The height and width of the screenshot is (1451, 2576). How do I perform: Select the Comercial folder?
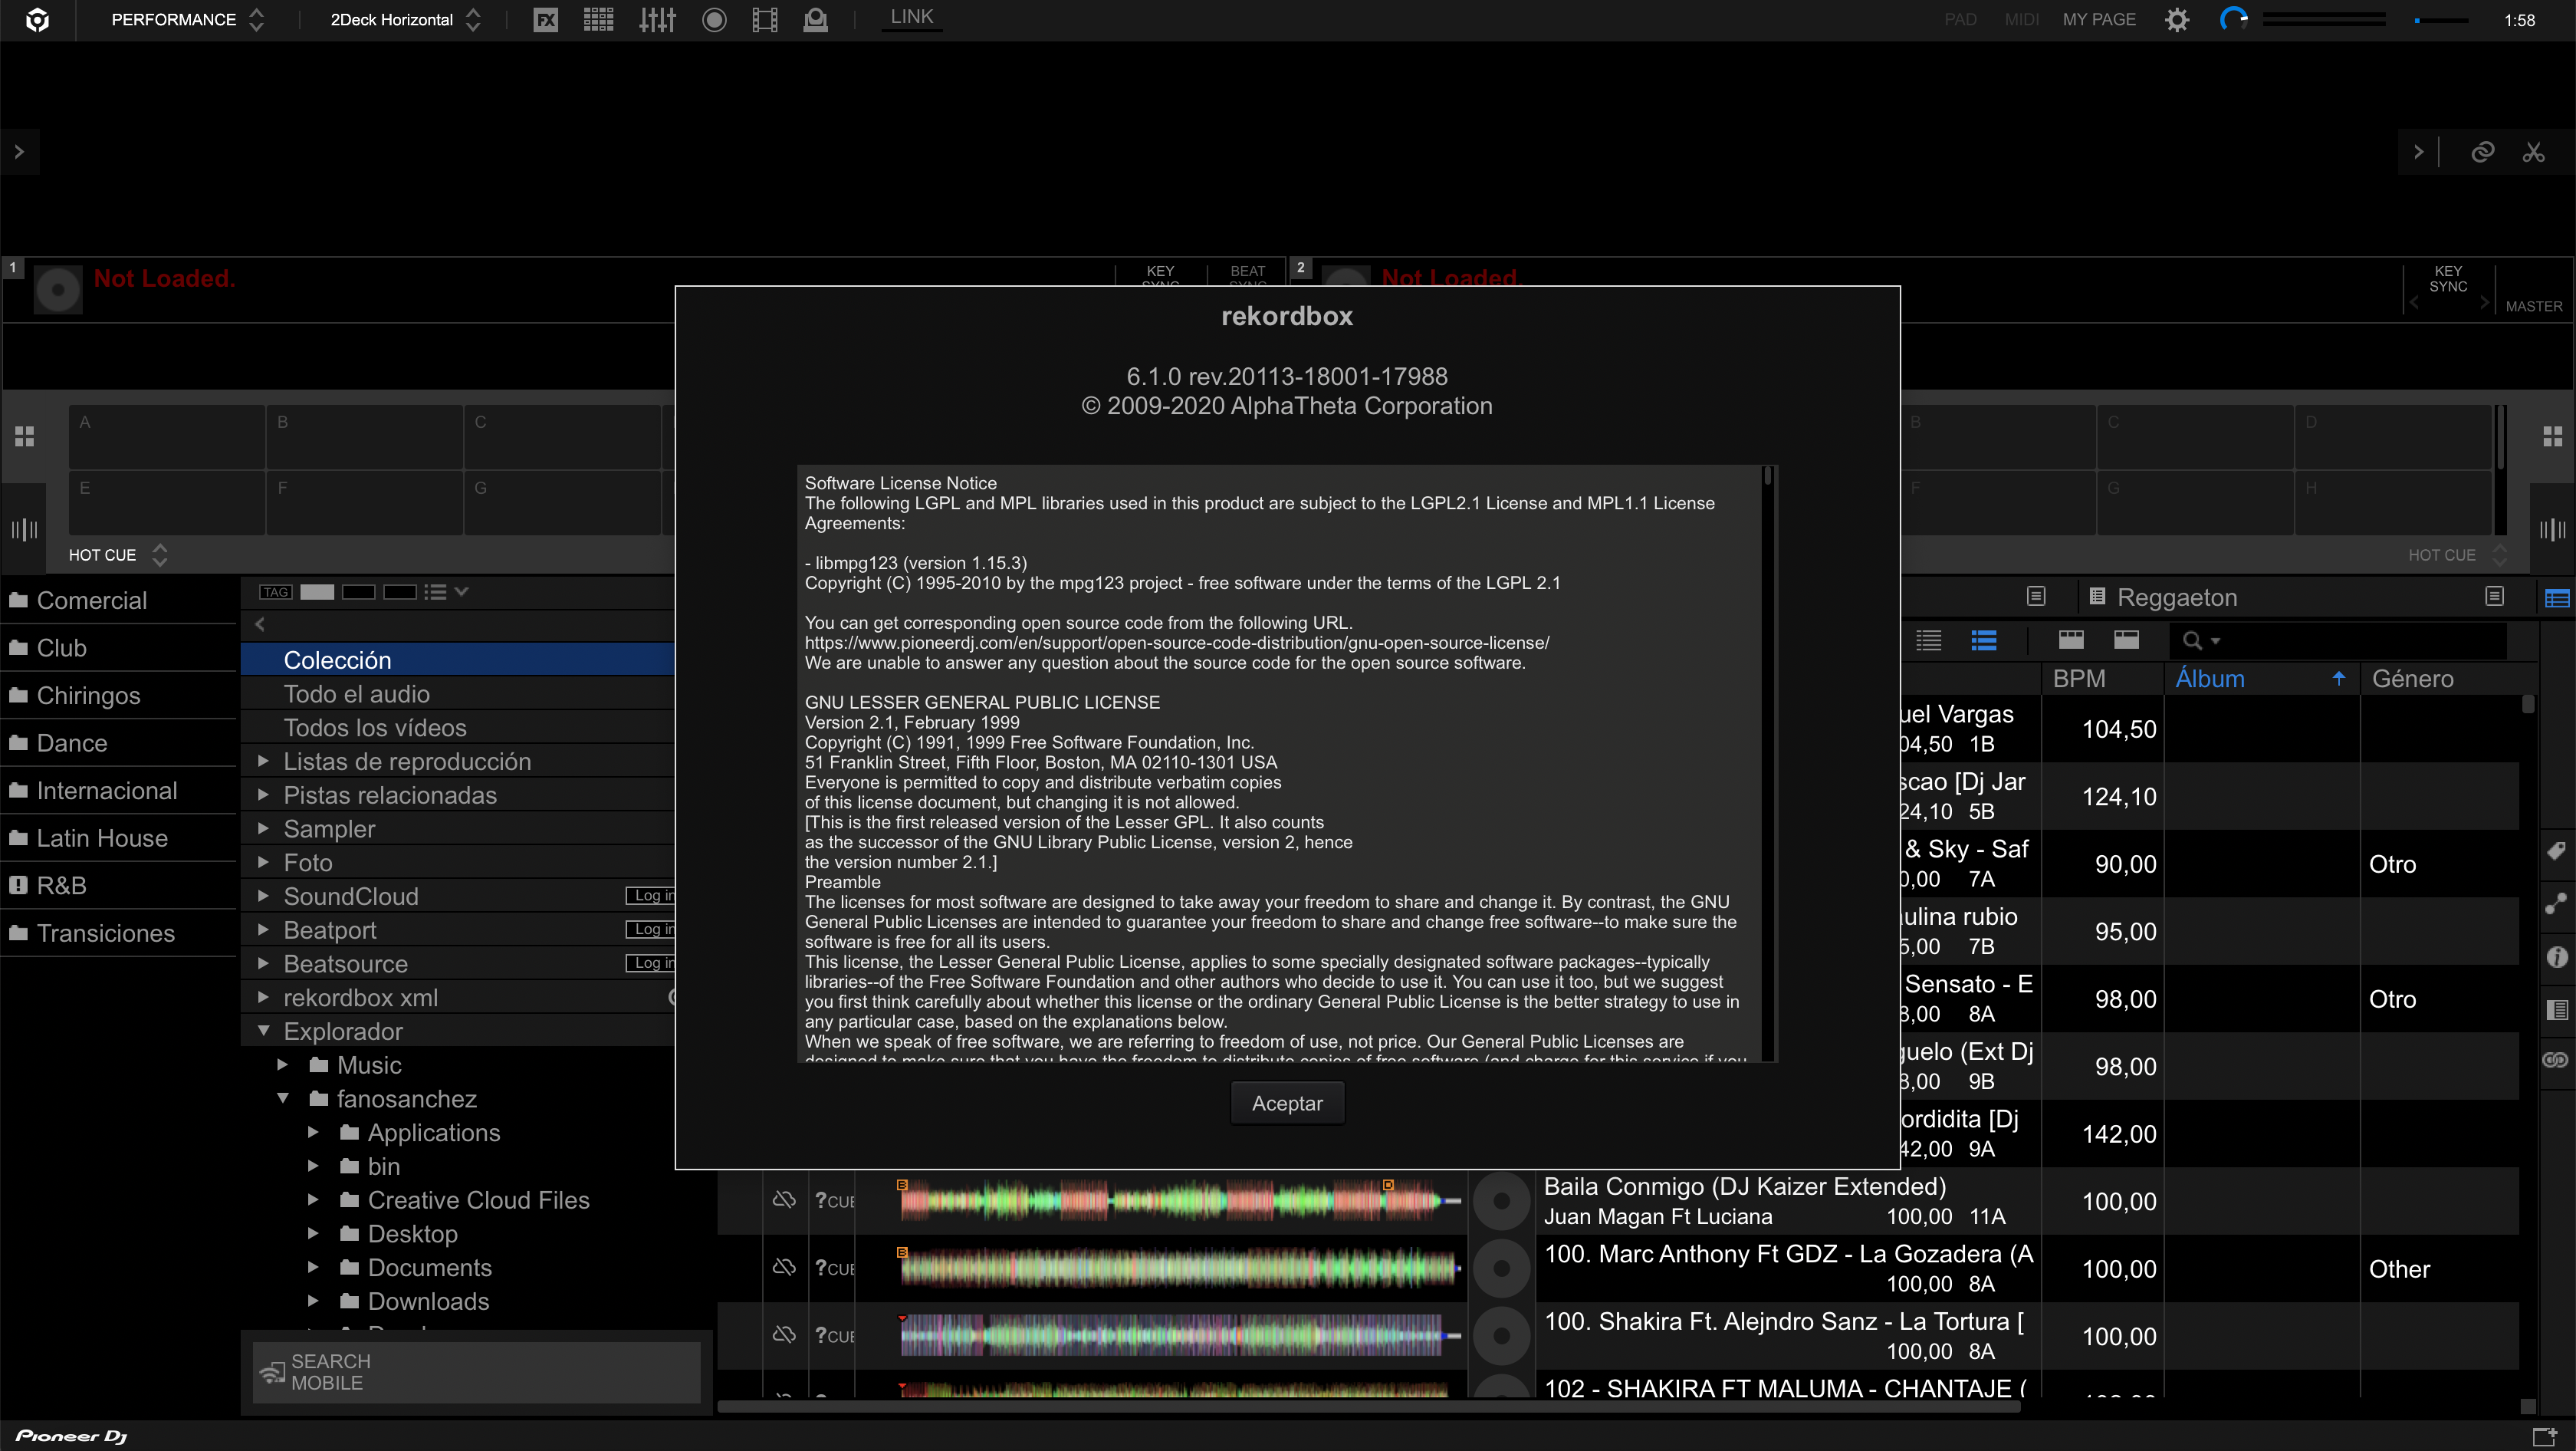tap(118, 600)
